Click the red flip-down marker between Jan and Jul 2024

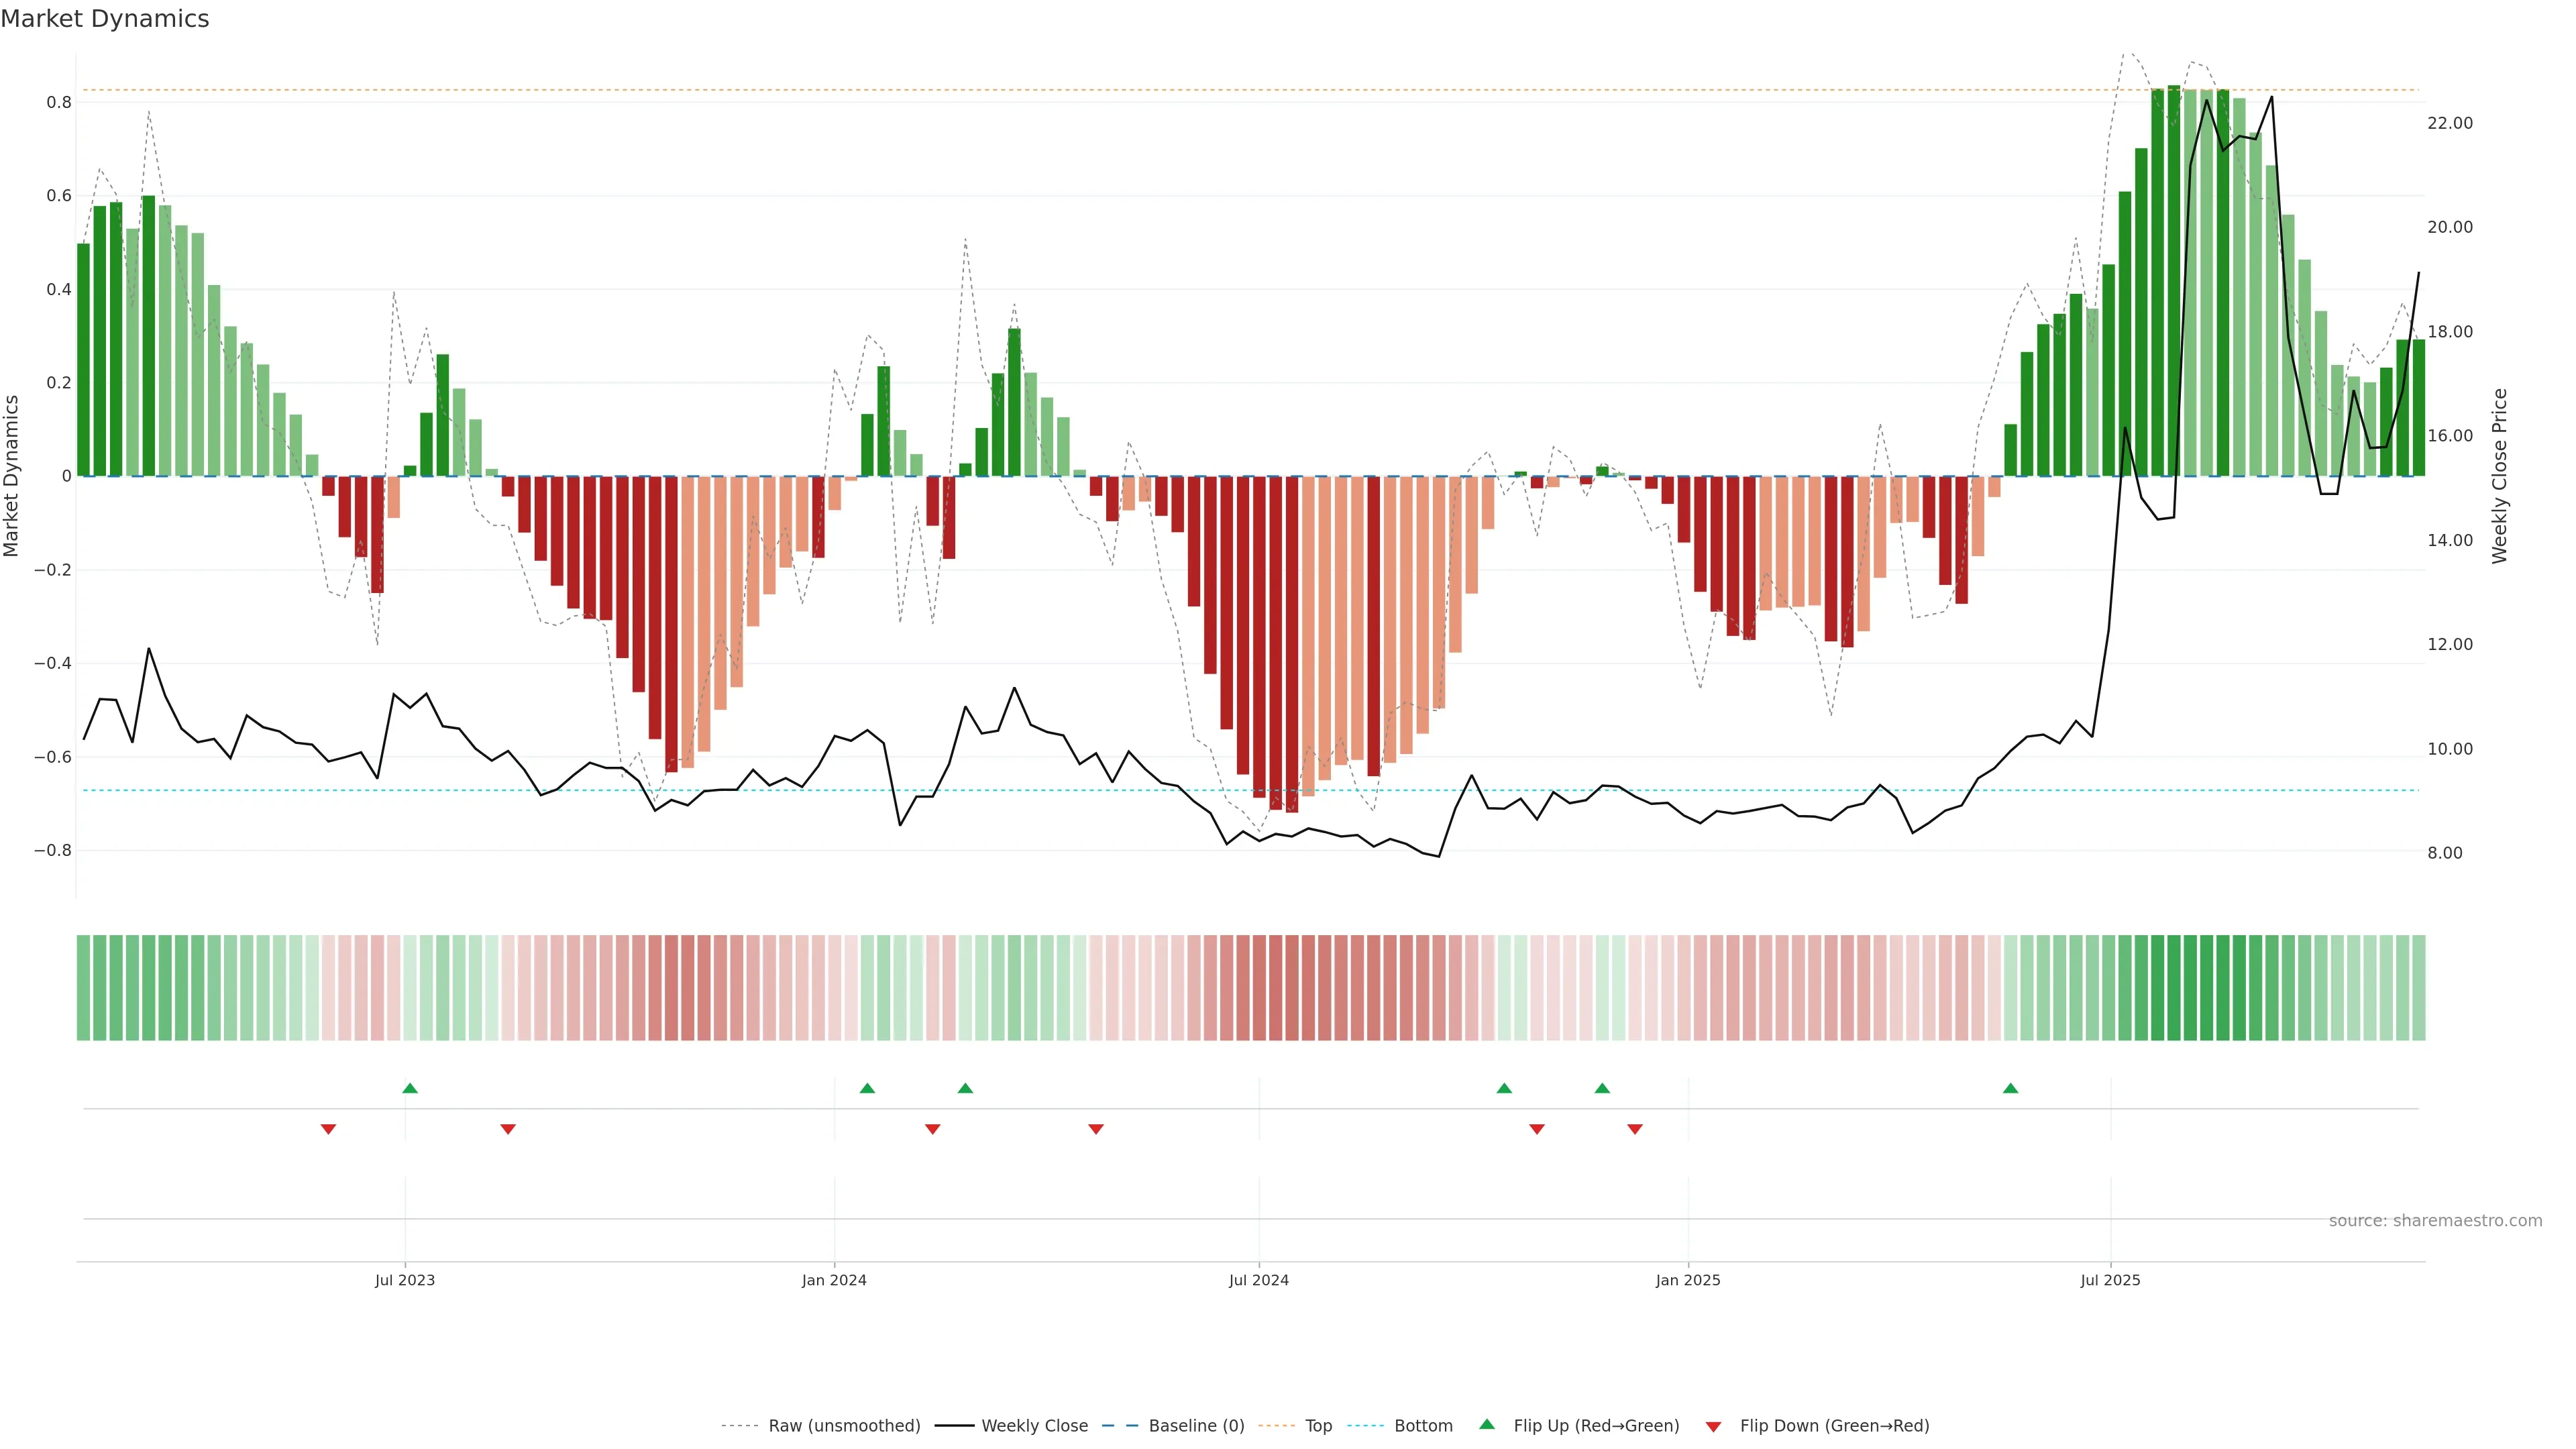[1096, 1129]
